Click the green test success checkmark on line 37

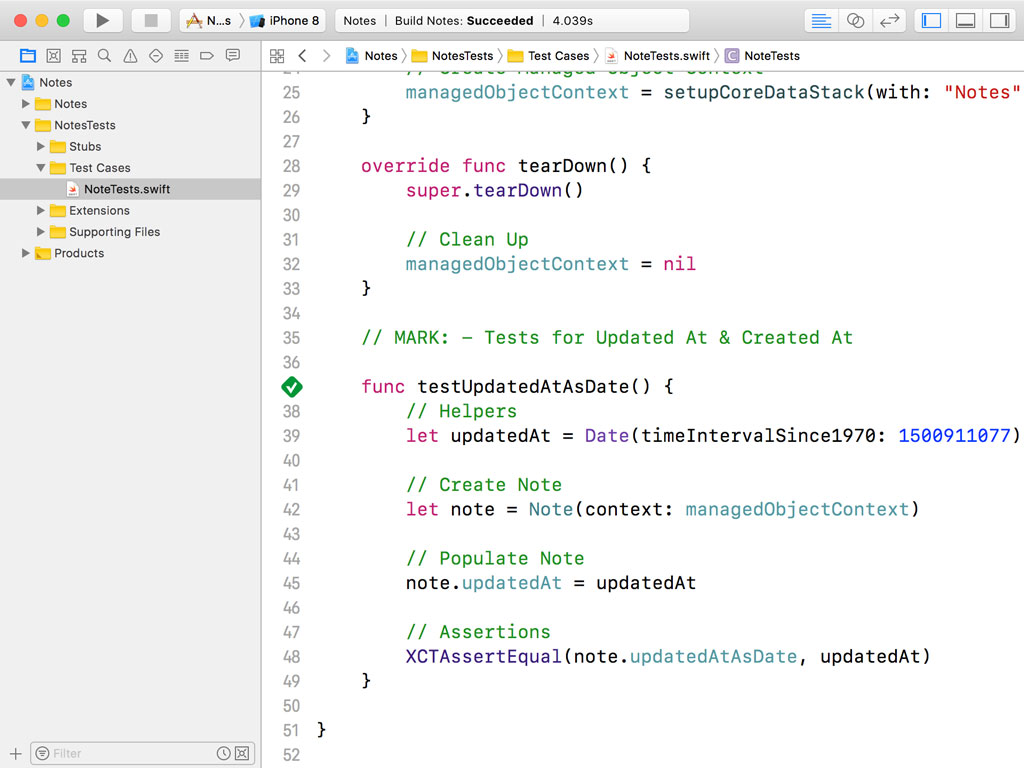[x=291, y=386]
